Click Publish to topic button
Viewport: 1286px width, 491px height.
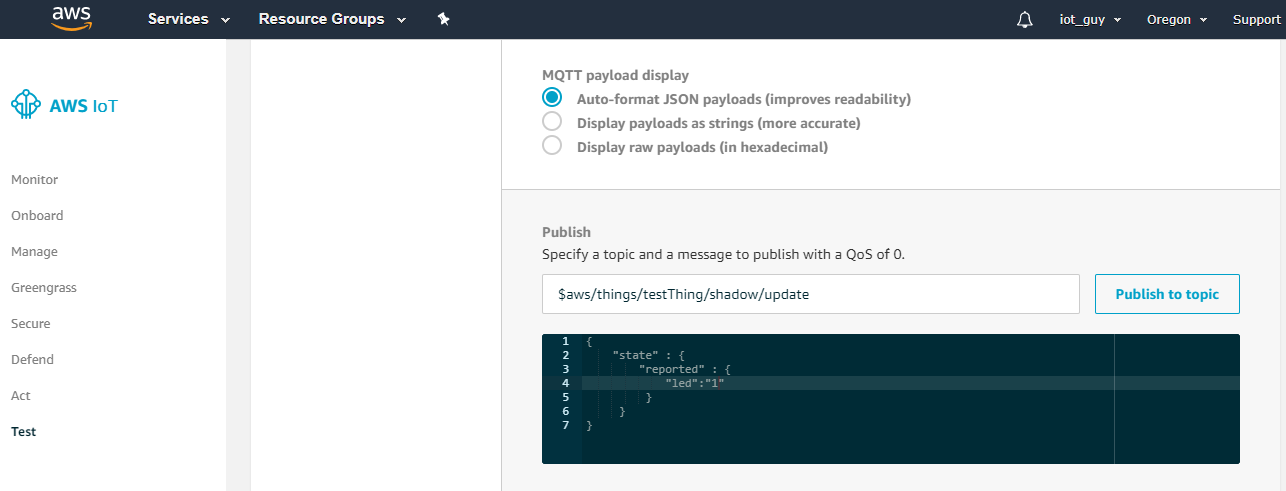tap(1167, 294)
